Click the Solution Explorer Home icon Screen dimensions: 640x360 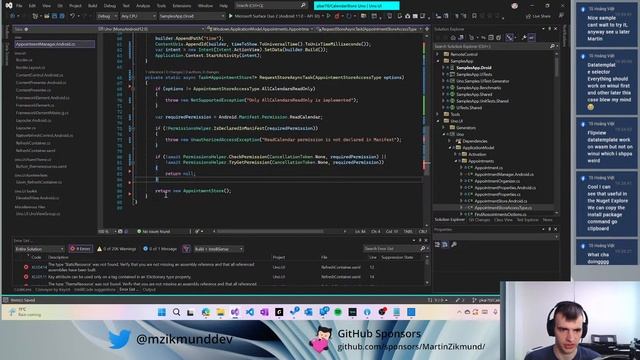pos(453,38)
